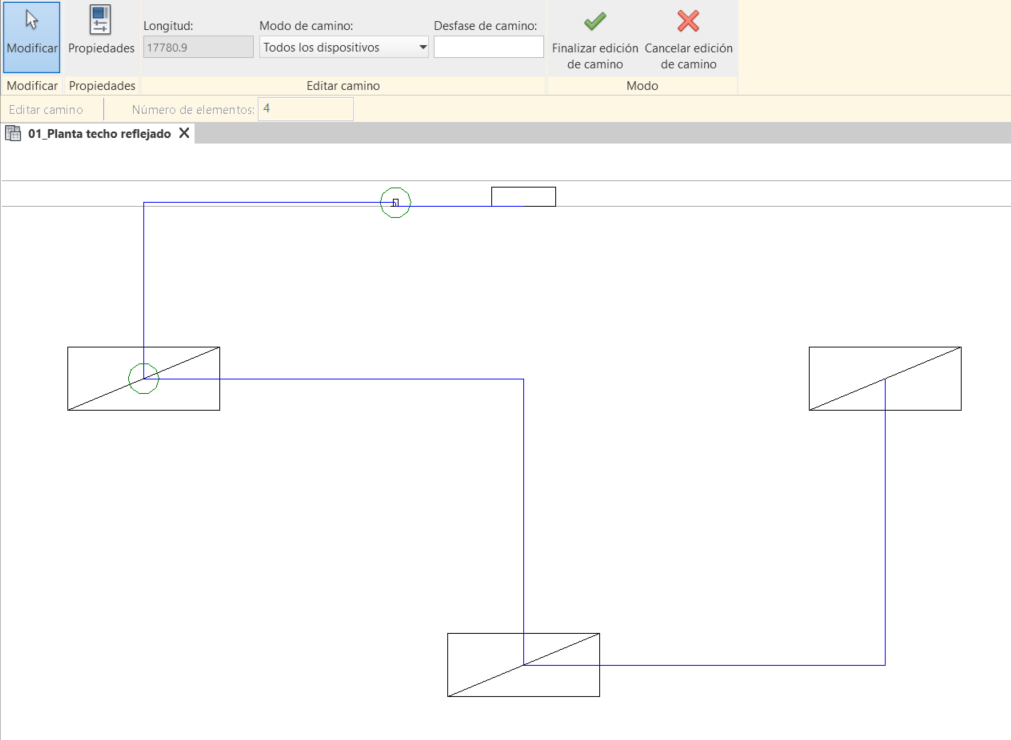
Task: Select the bottom center light fixture
Action: (x=524, y=665)
